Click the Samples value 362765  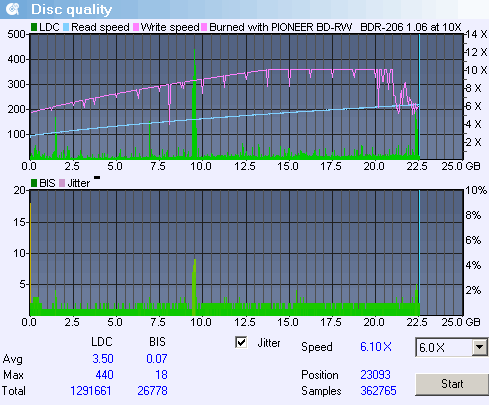tap(378, 391)
